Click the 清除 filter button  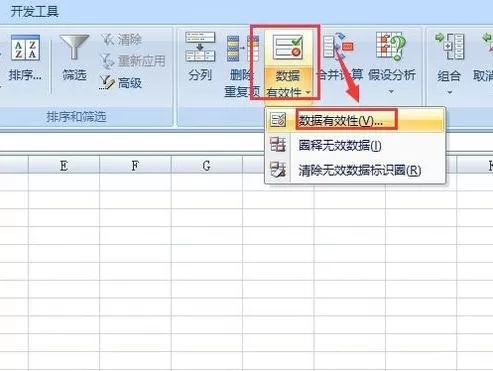(x=122, y=40)
